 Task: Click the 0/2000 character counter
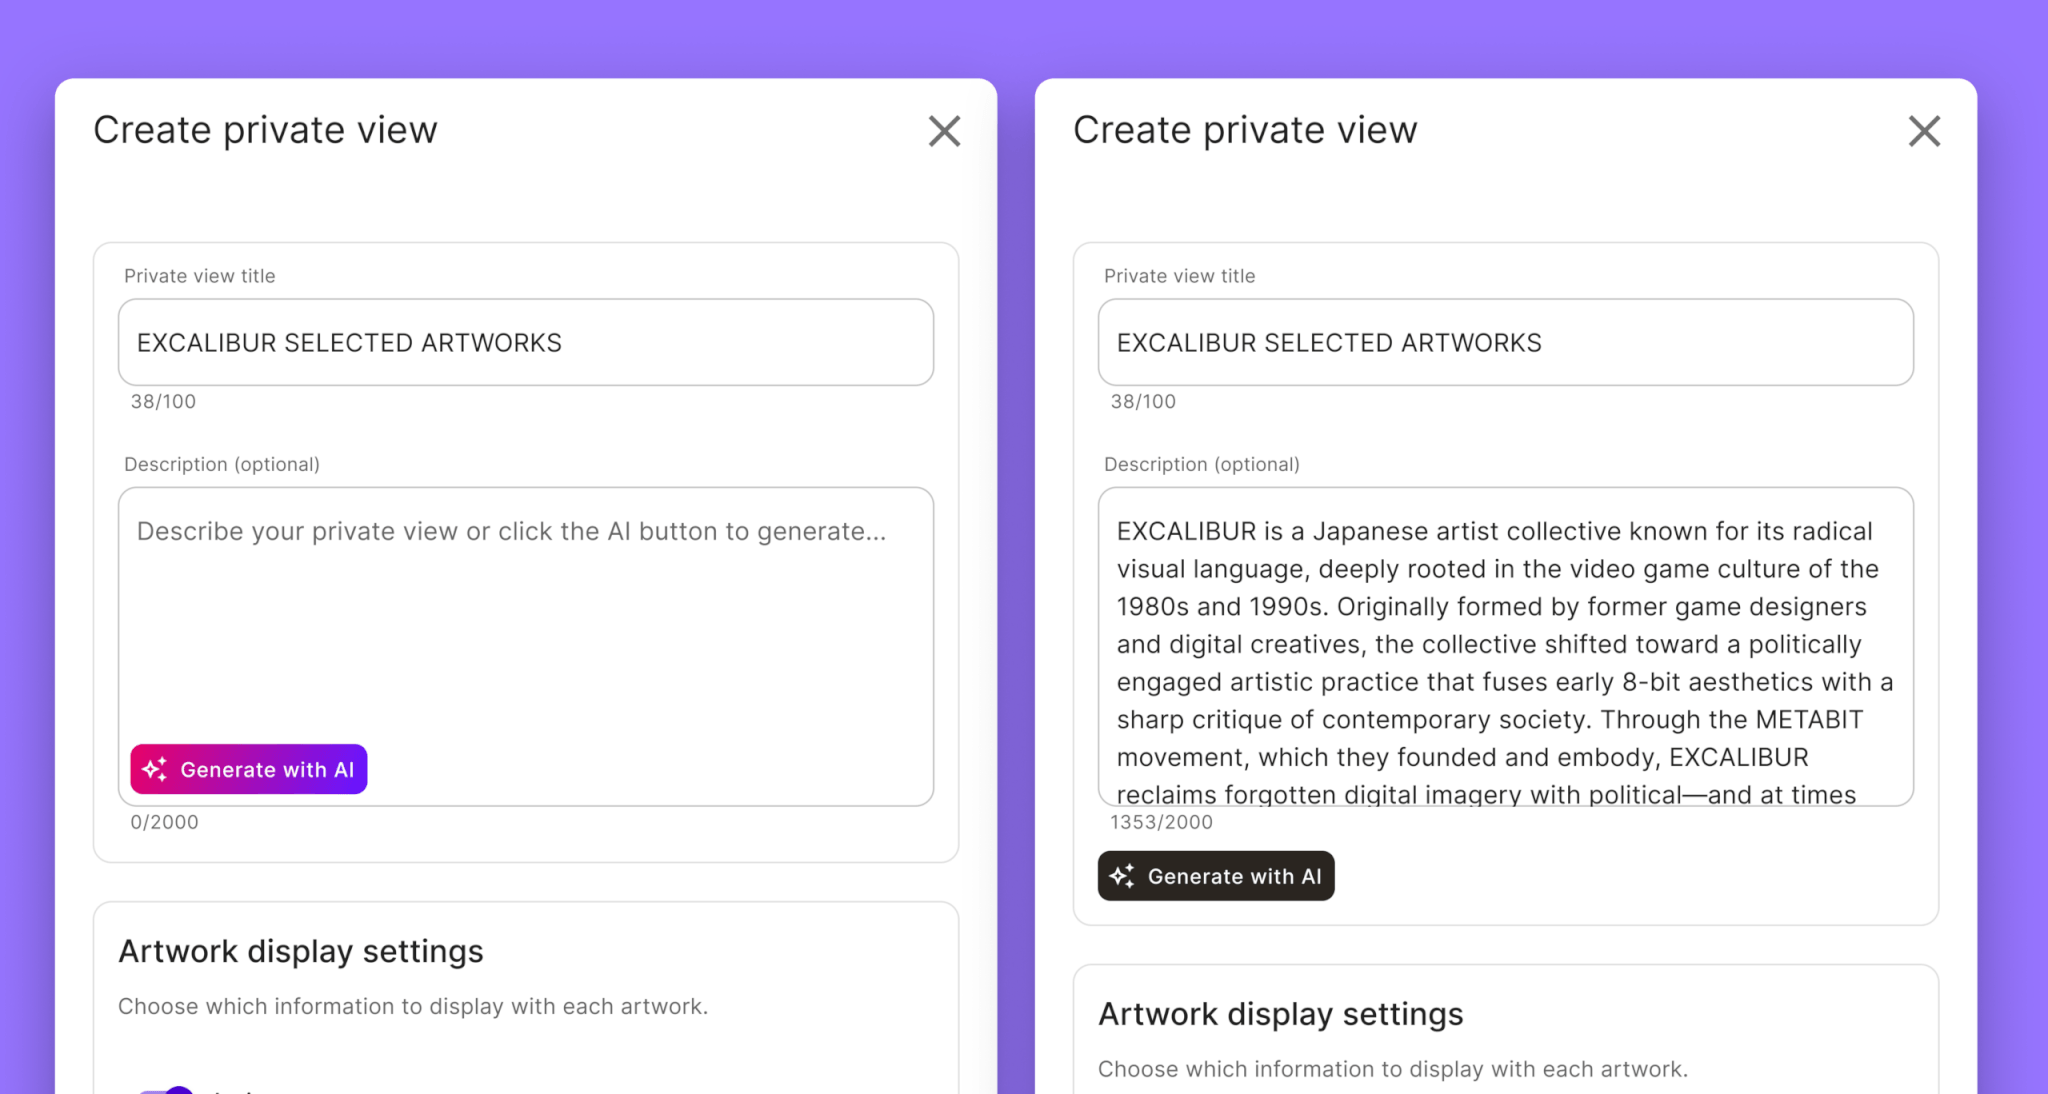[x=165, y=822]
